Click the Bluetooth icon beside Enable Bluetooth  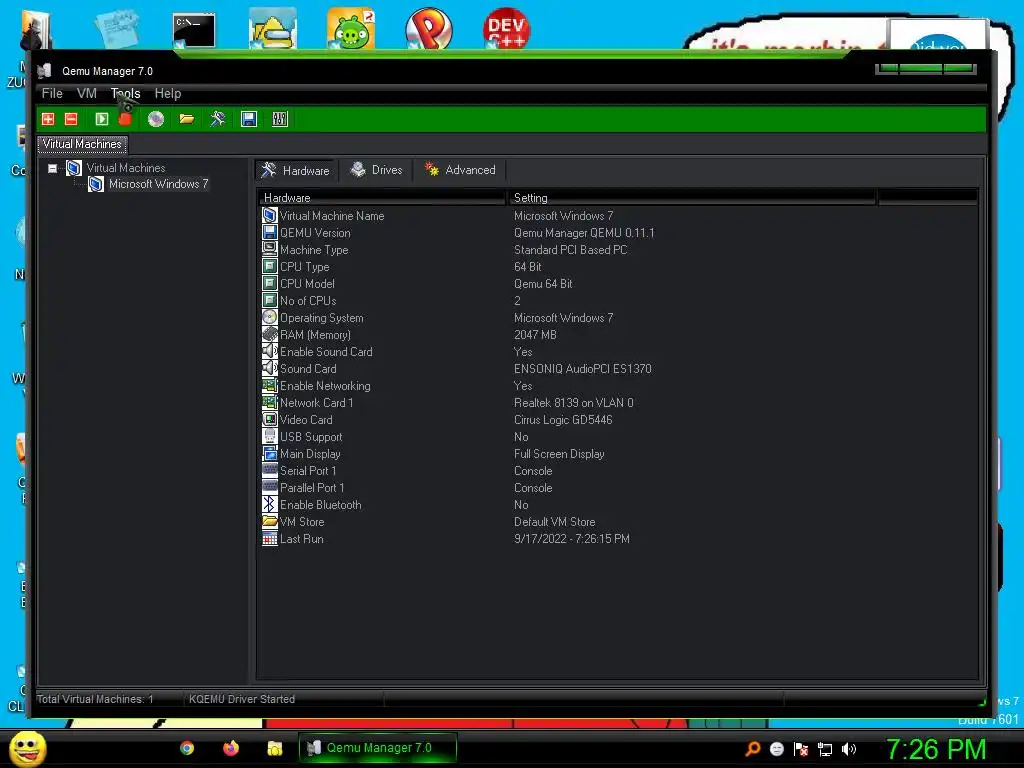pos(270,504)
